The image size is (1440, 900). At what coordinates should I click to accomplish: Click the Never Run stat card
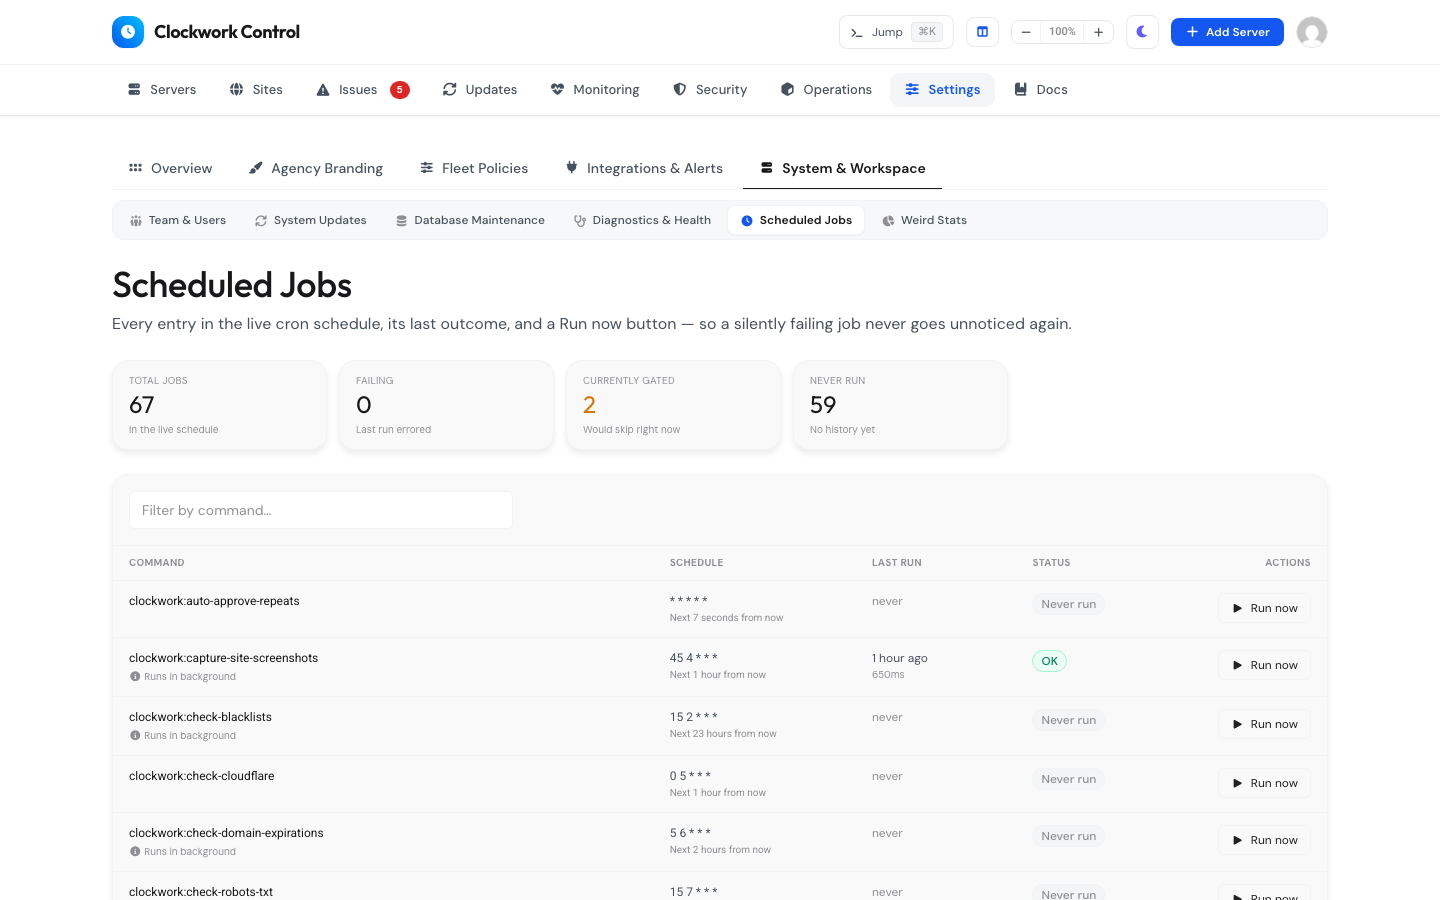coord(900,405)
